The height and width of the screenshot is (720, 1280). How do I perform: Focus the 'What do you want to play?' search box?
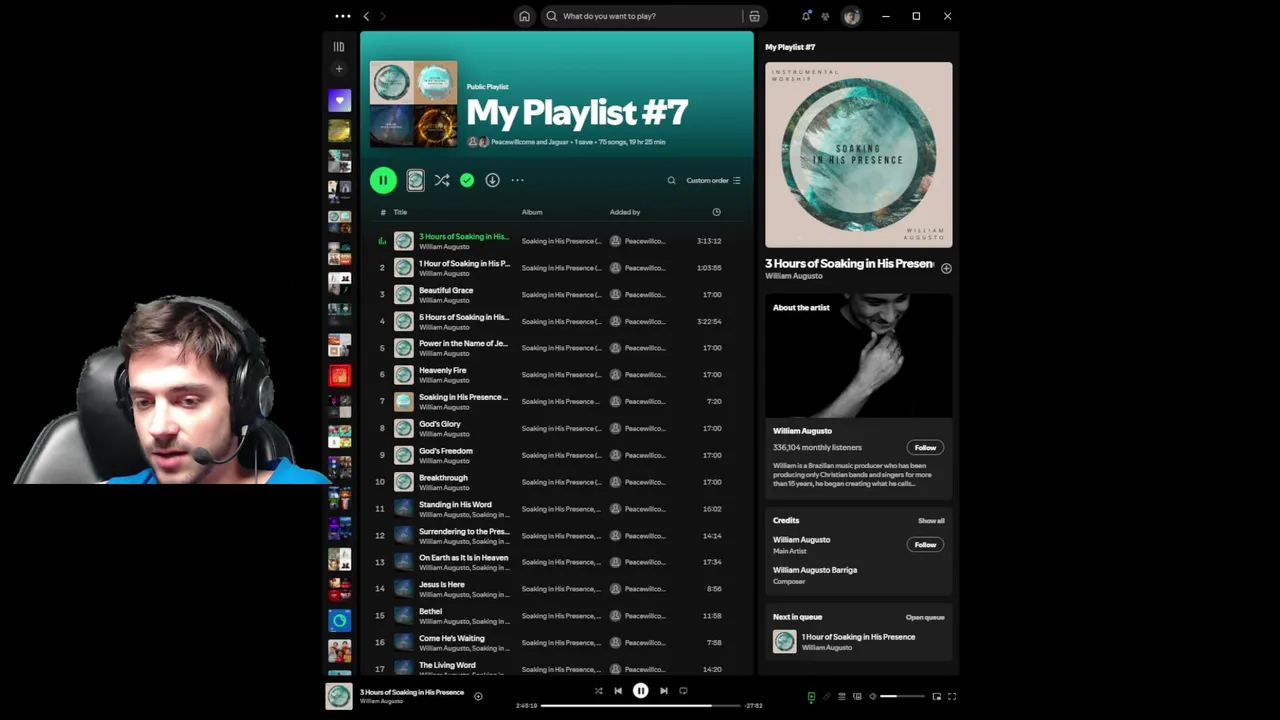pyautogui.click(x=645, y=16)
